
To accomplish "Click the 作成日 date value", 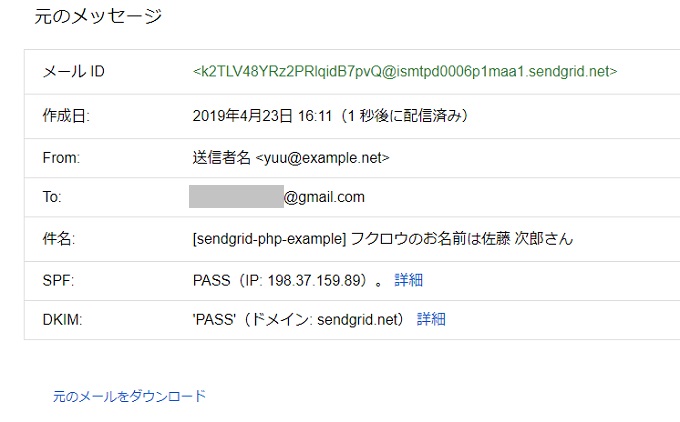I will (330, 116).
